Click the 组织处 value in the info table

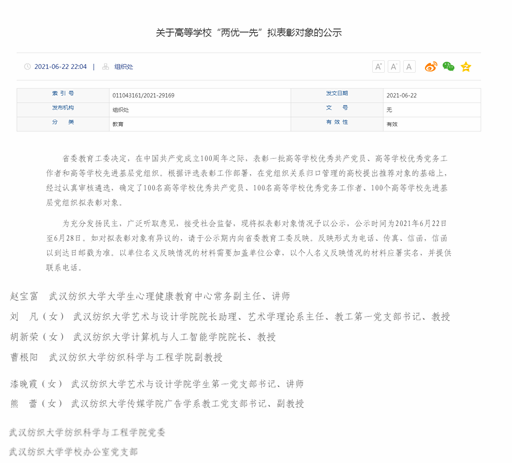[x=120, y=110]
